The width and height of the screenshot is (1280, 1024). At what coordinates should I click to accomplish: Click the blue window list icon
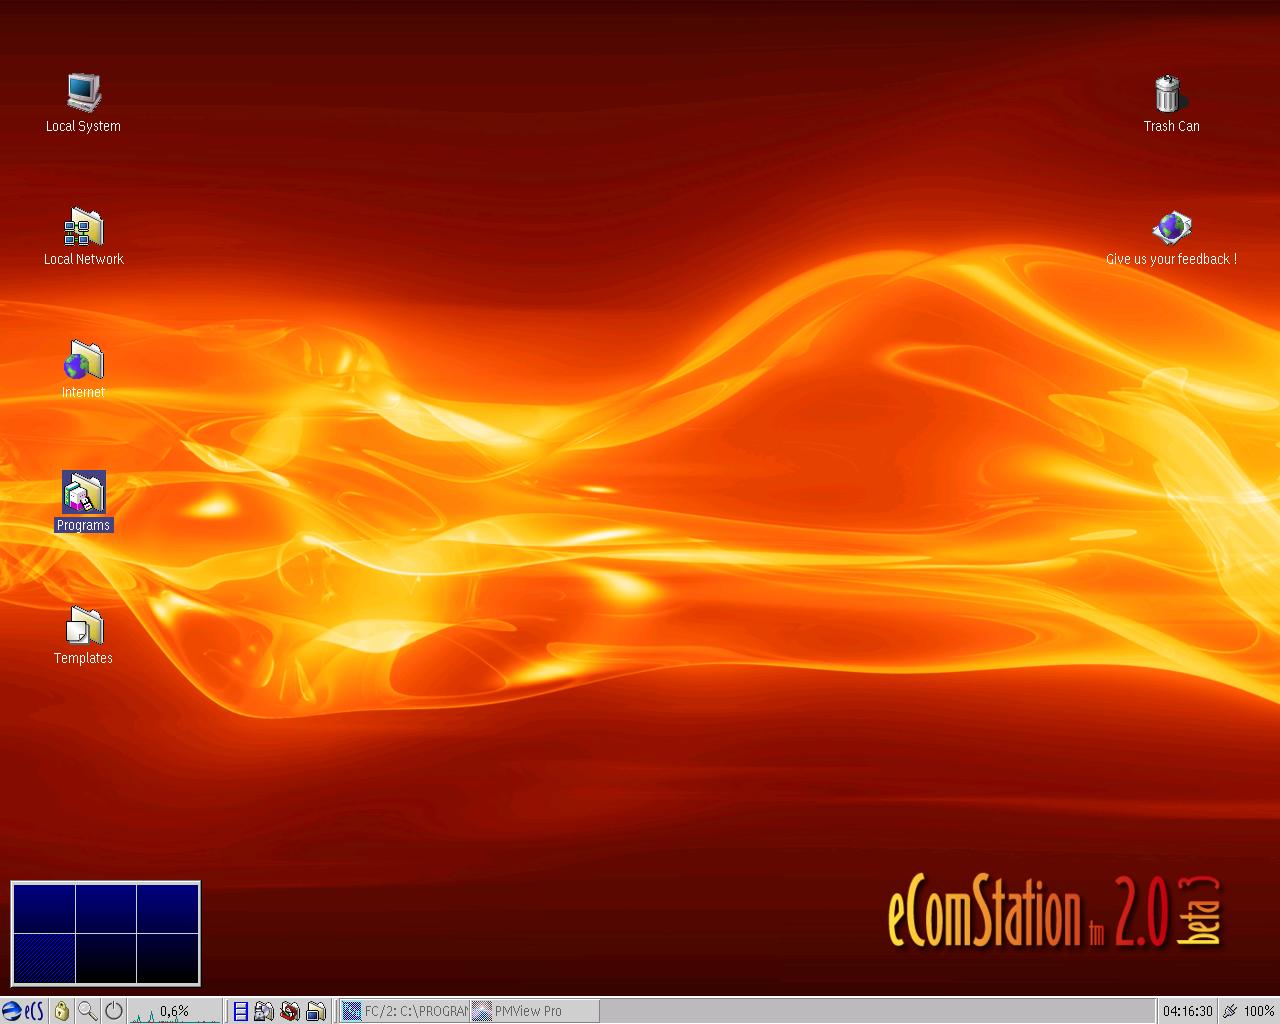click(x=240, y=1011)
